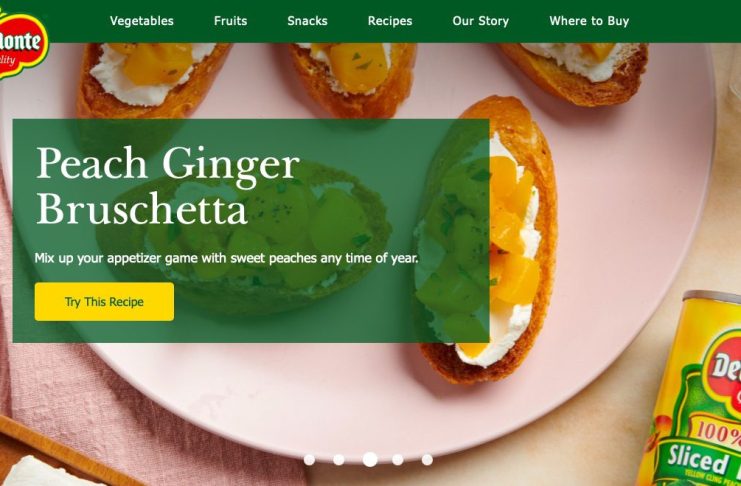Open the Vegetables menu item
The image size is (741, 486).
142,21
